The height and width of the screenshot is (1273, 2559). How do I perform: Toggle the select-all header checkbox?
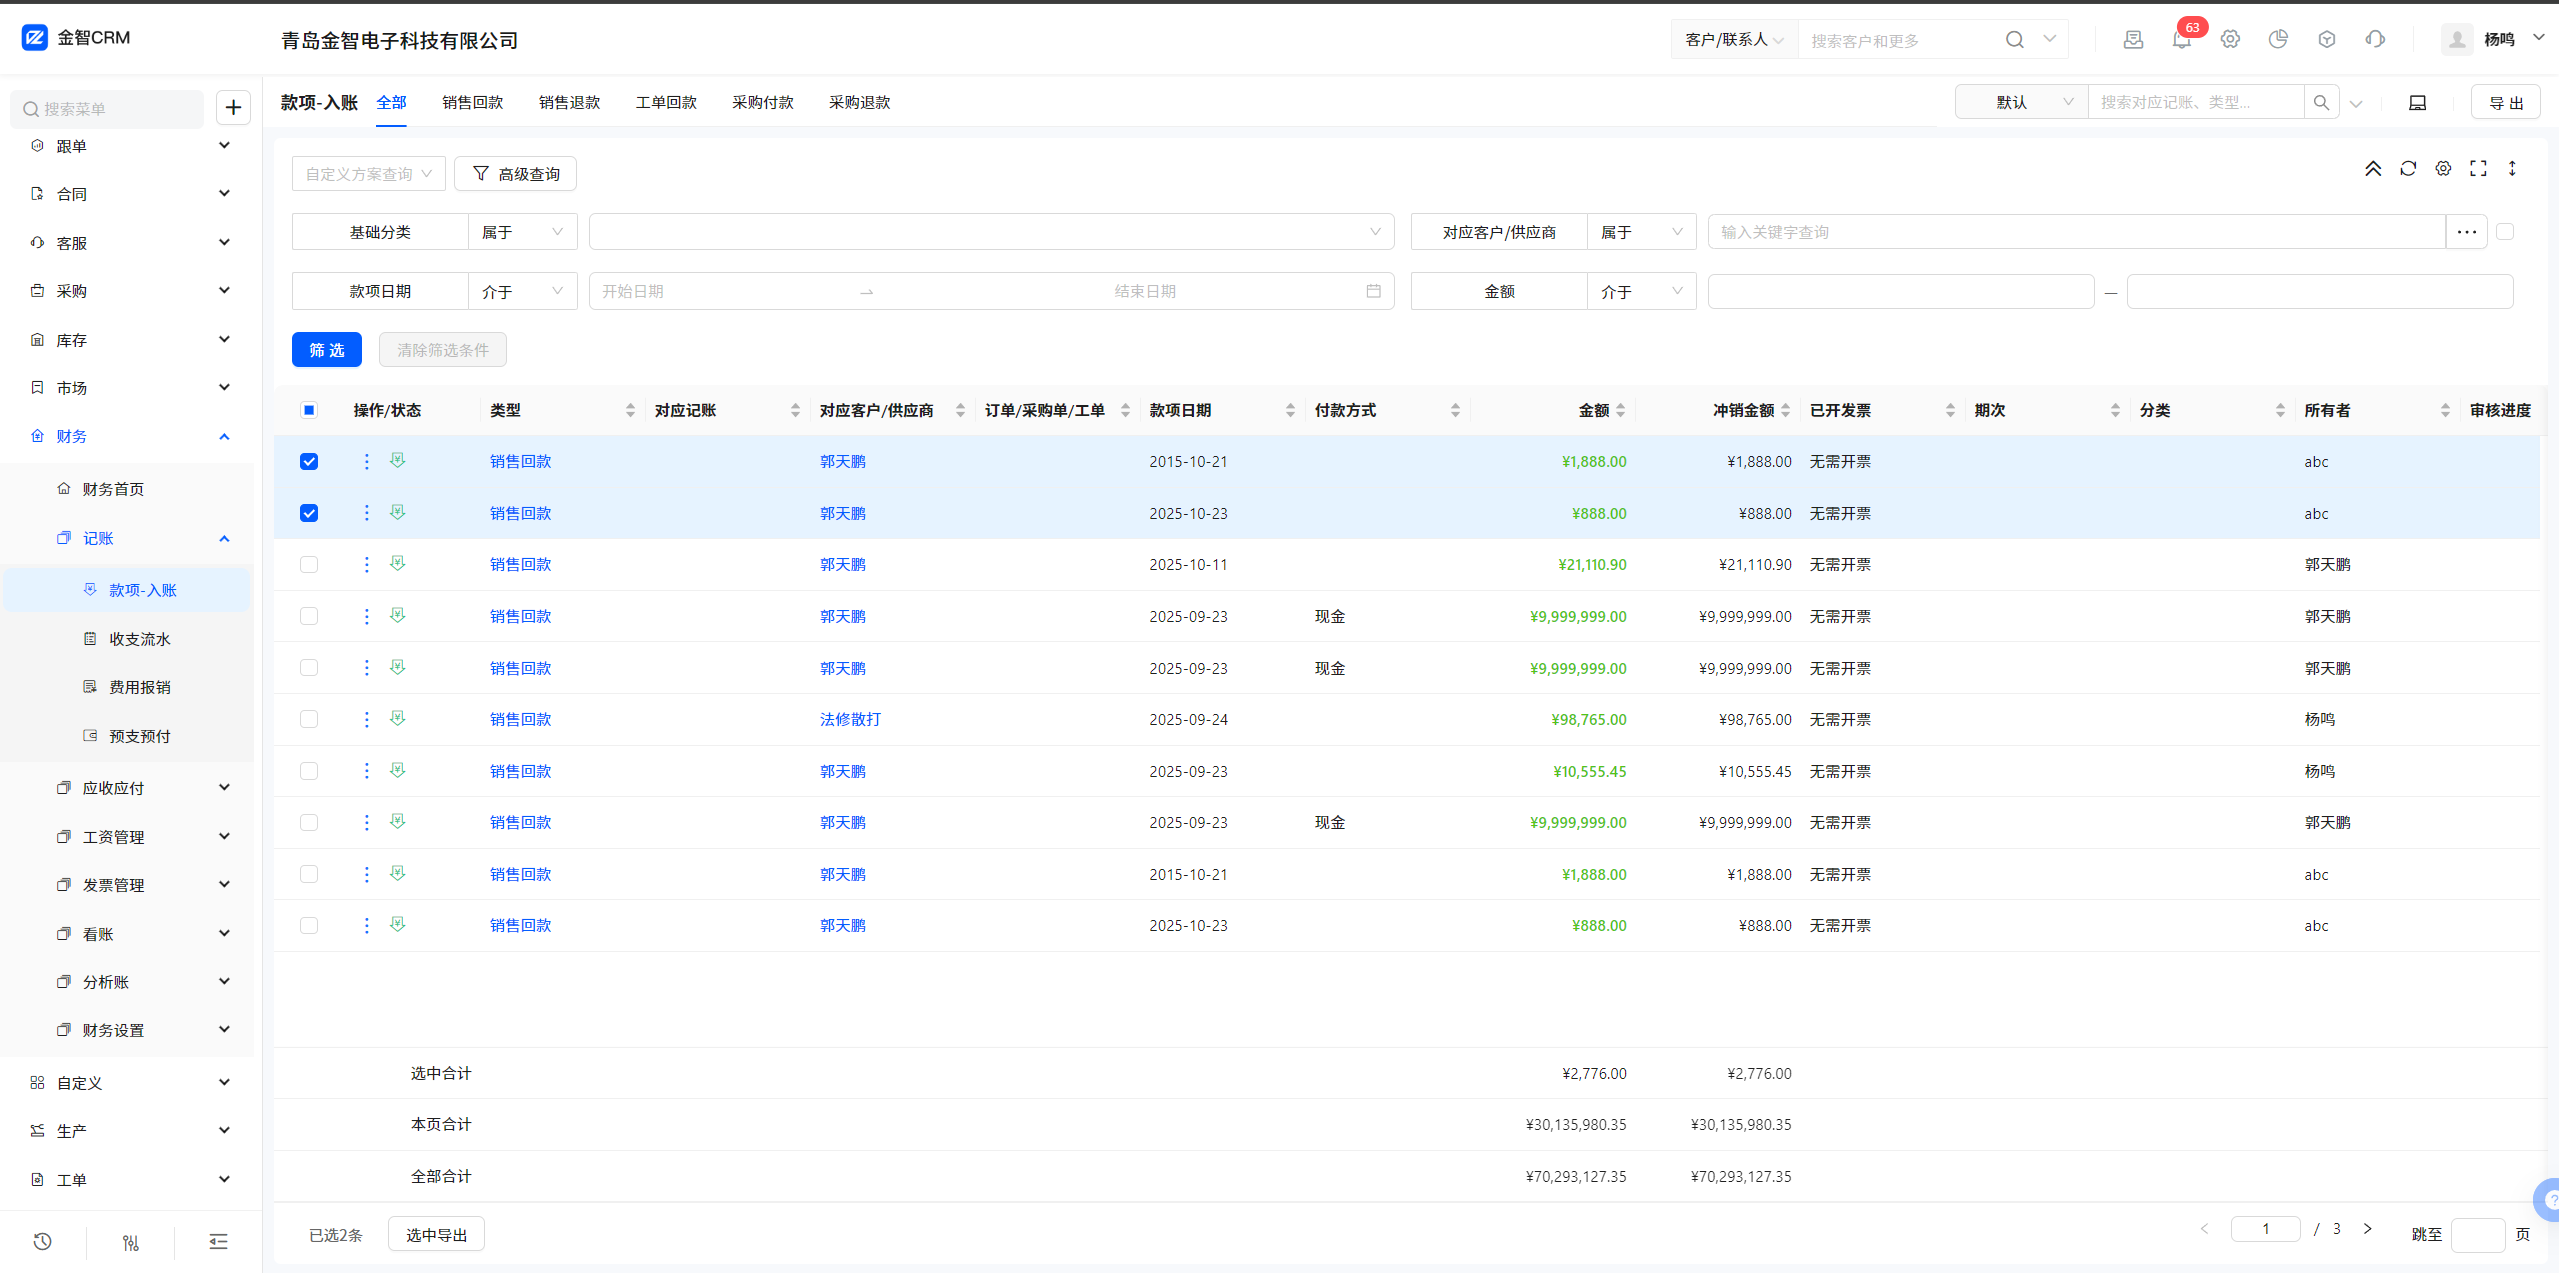(x=309, y=410)
